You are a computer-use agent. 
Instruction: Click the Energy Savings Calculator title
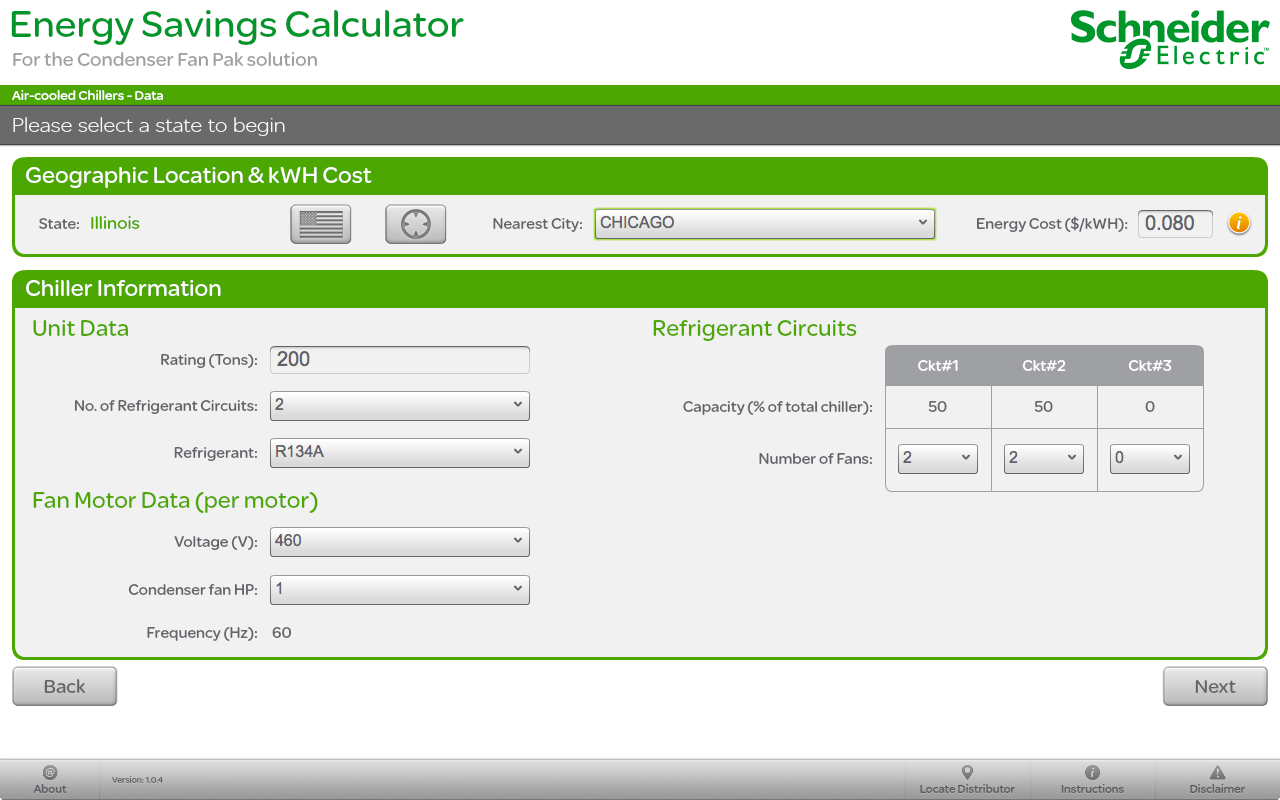(x=237, y=25)
